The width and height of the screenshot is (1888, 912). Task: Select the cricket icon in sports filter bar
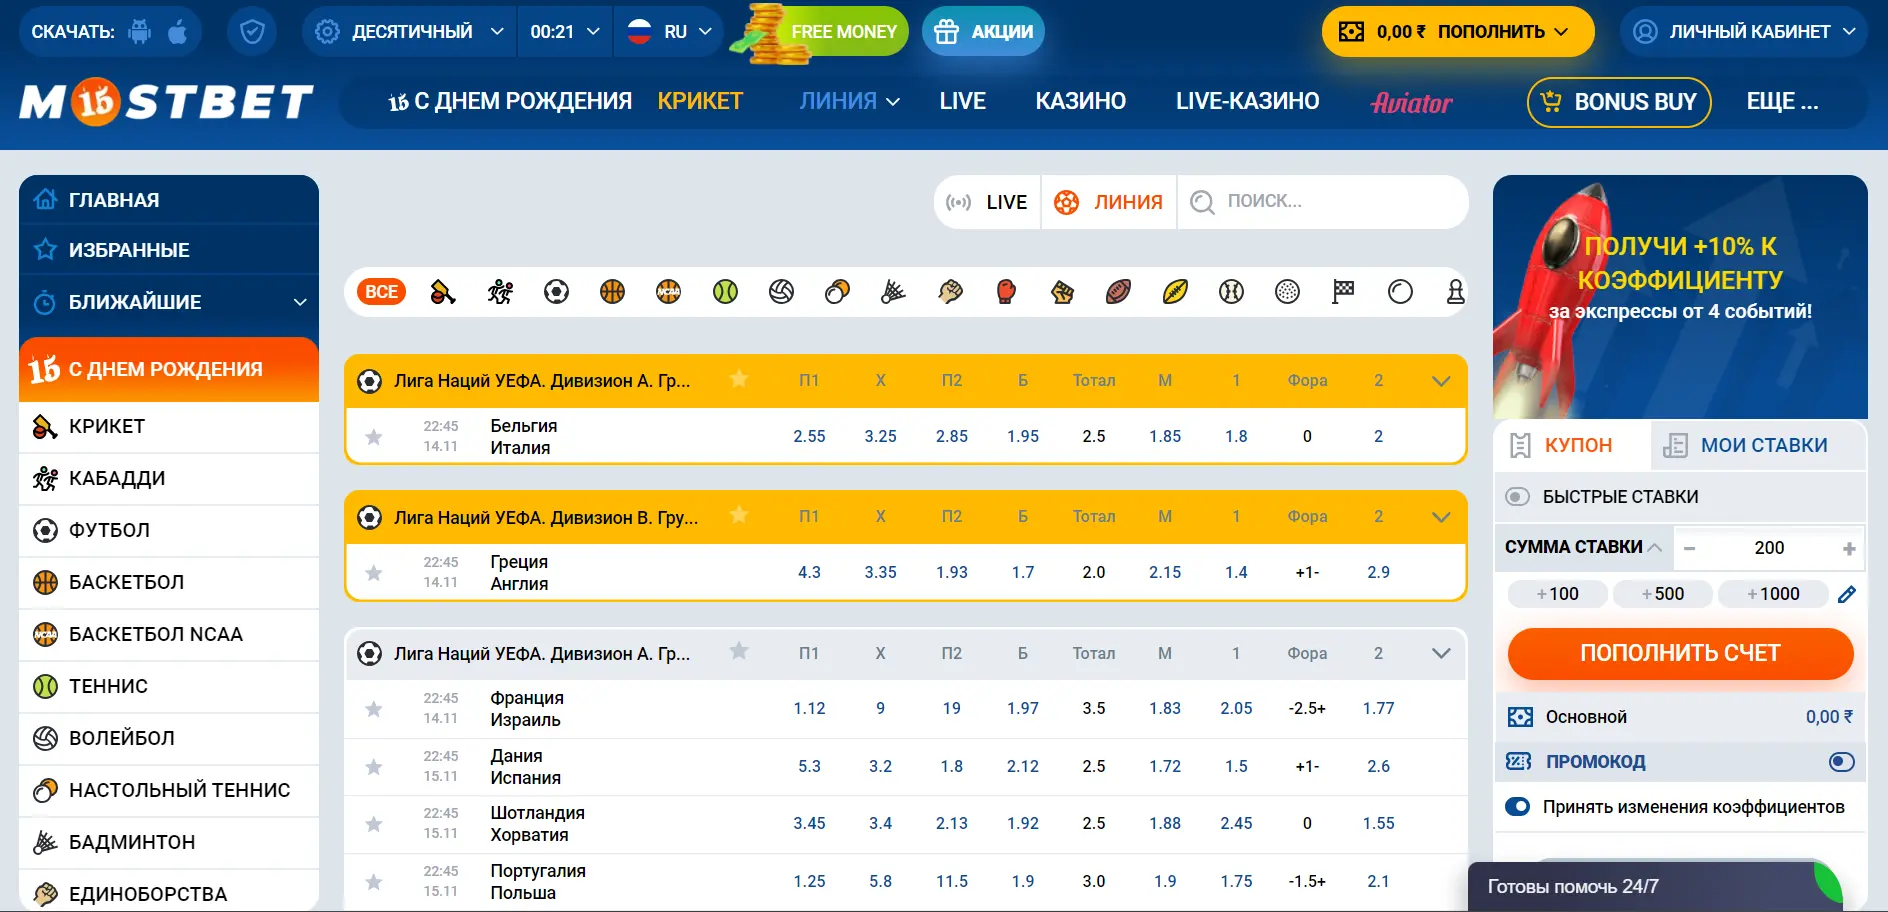pos(442,292)
